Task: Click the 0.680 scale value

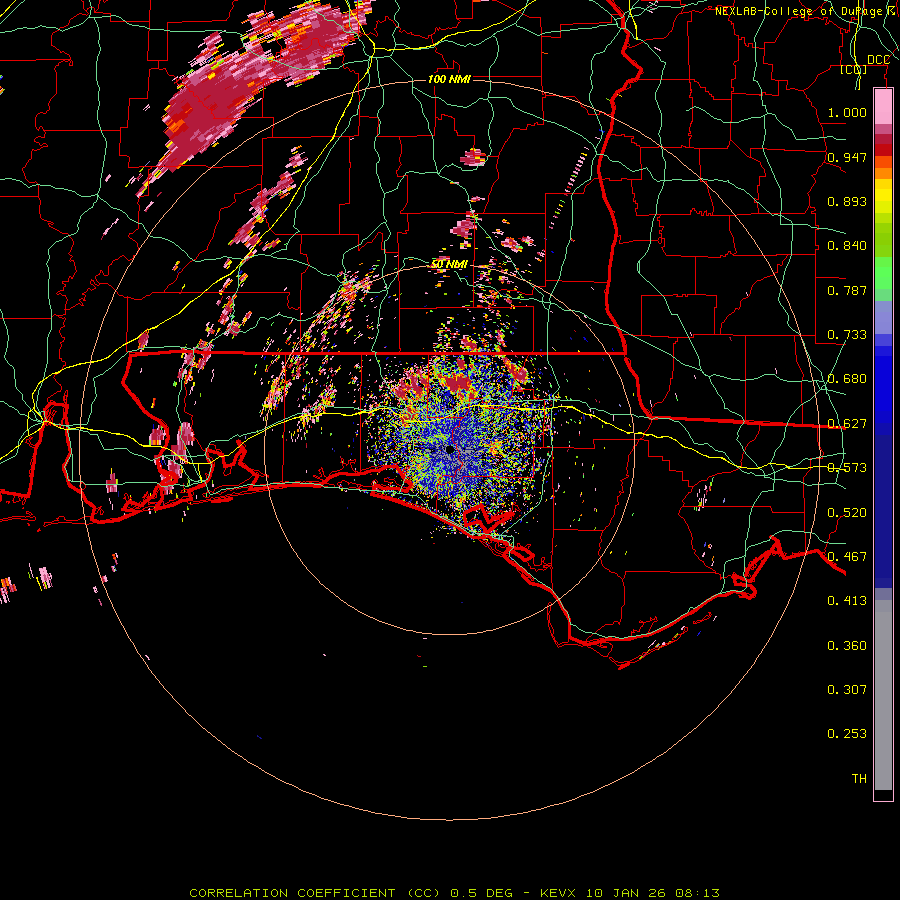Action: point(847,379)
